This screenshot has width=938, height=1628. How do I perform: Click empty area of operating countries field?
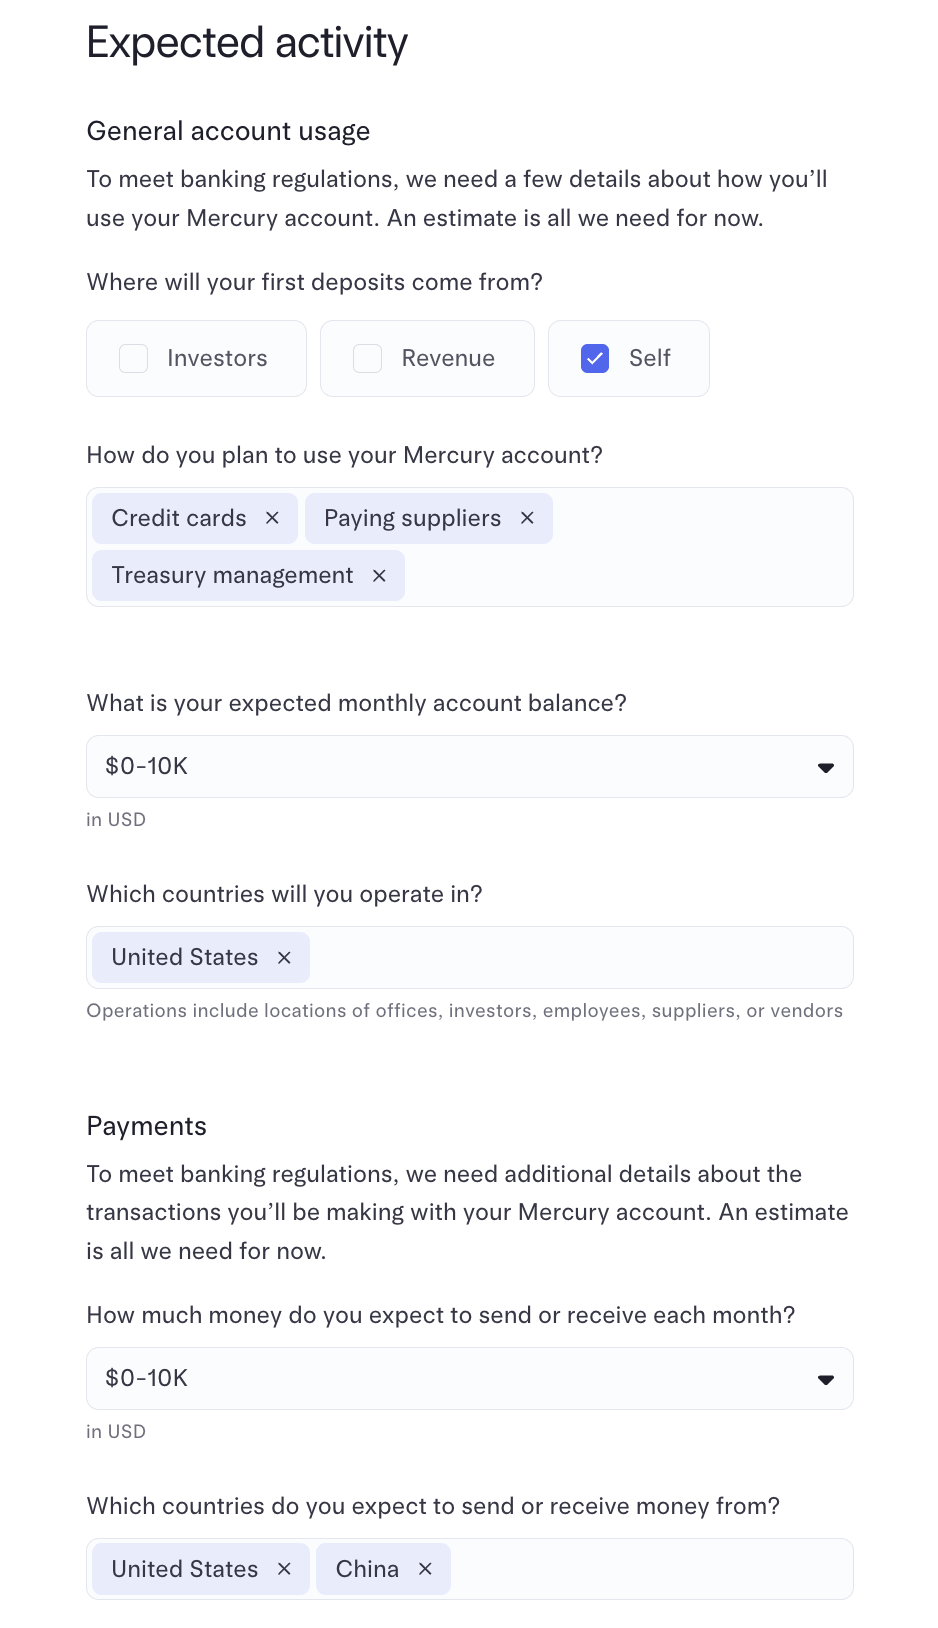[x=580, y=958]
